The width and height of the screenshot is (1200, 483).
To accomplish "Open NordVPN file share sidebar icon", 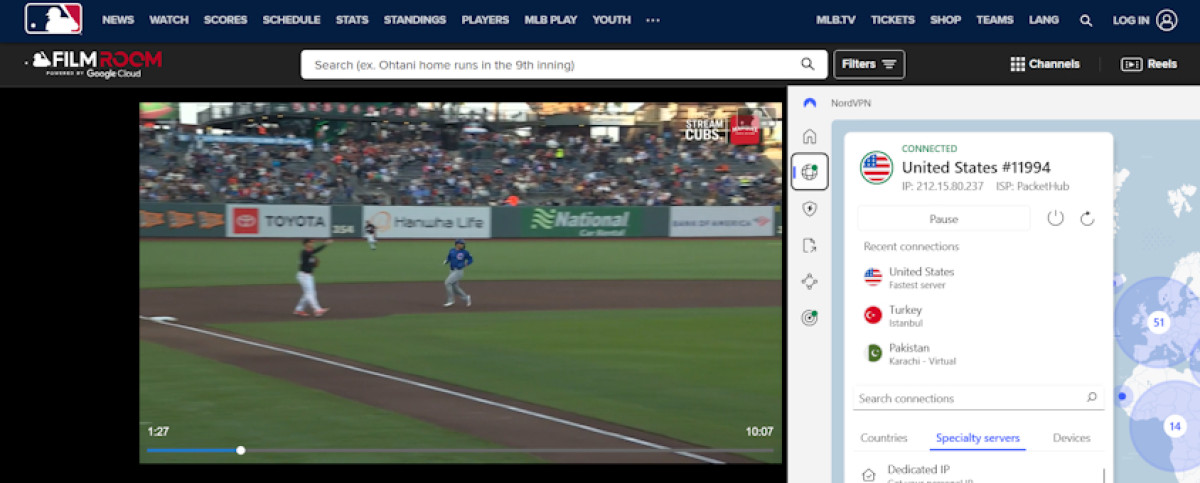I will point(810,245).
